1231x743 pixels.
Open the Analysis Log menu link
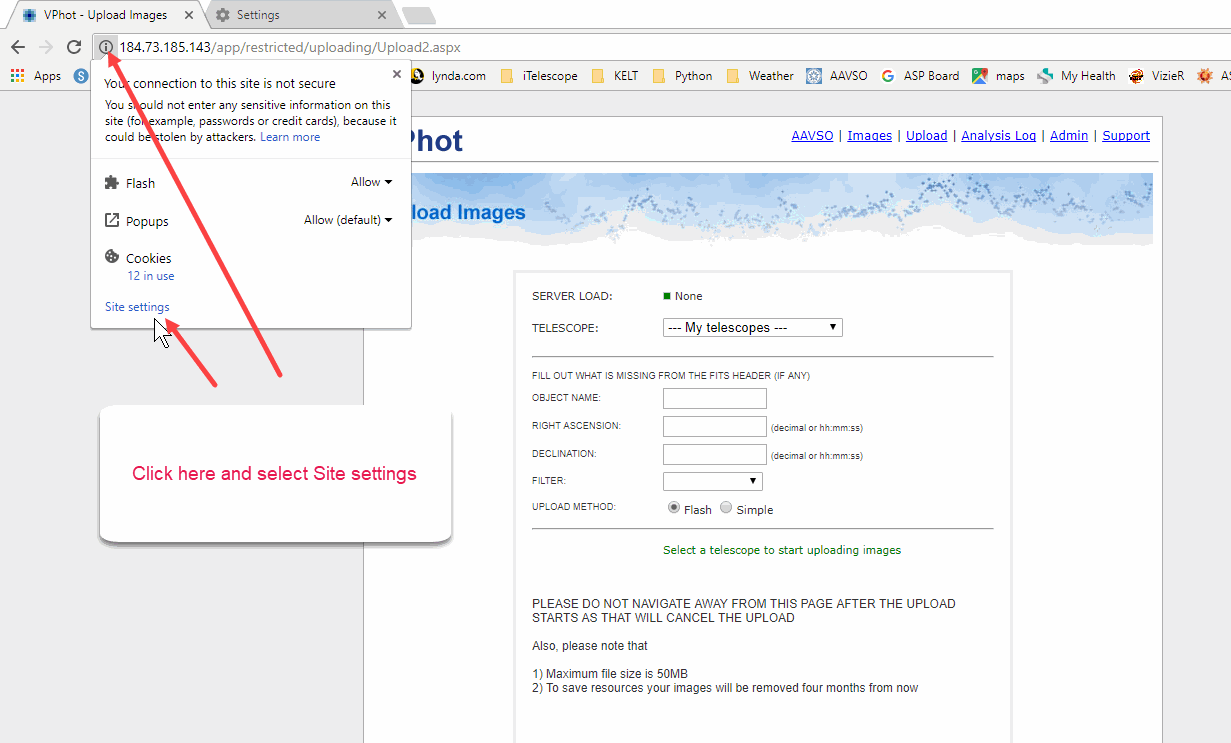998,136
